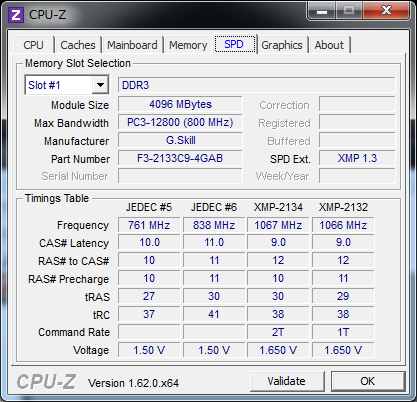Select the 4096 MBytes module size value

point(180,104)
